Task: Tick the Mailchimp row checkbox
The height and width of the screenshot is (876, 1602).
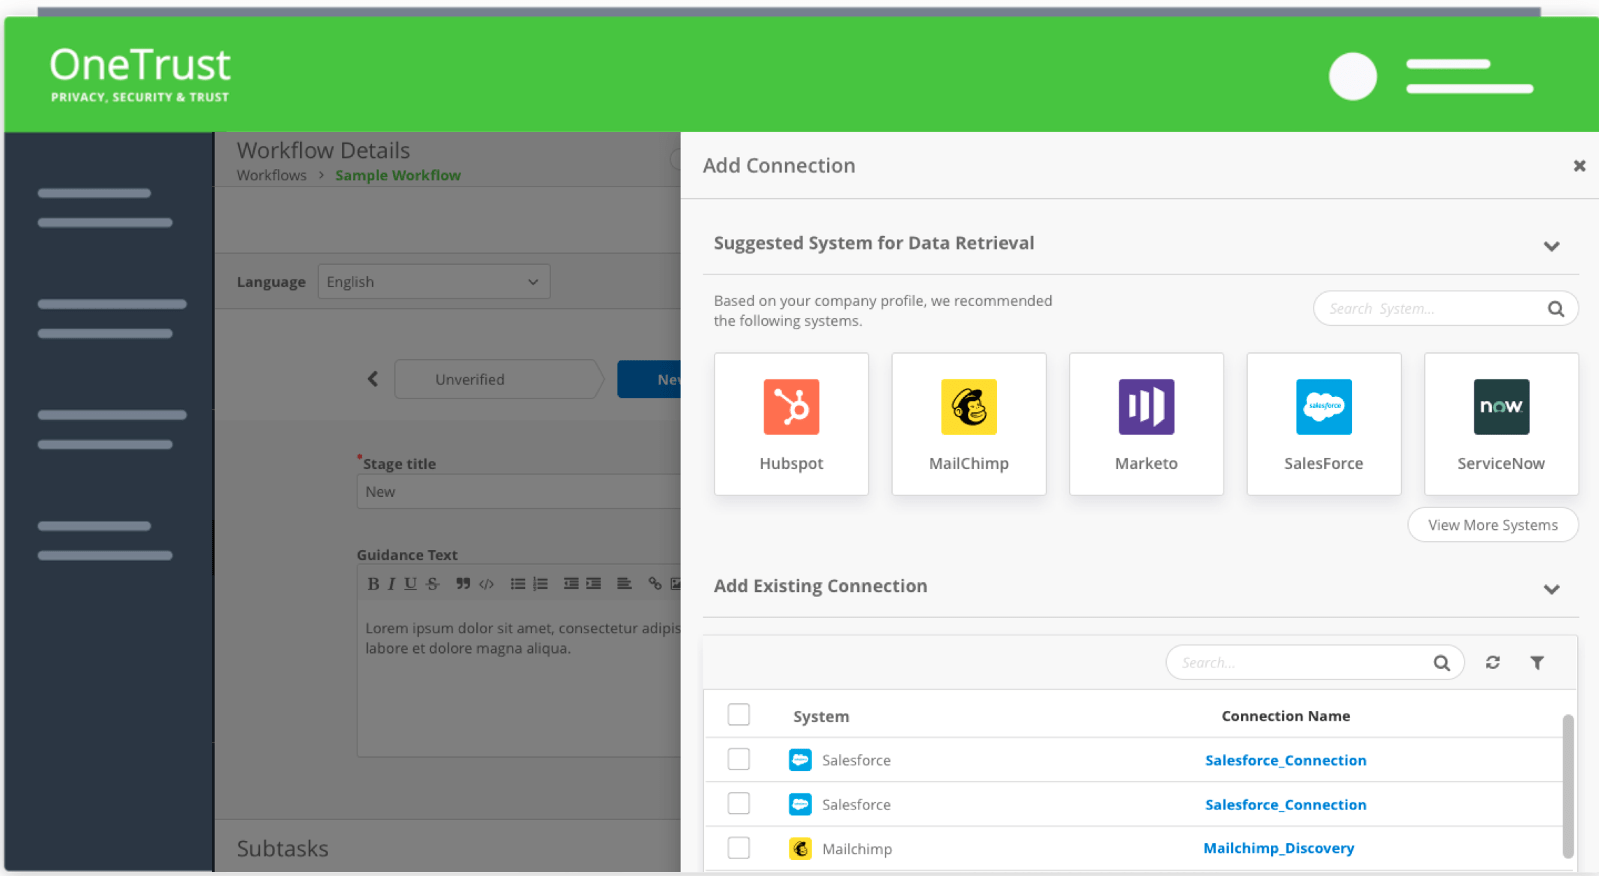Action: 739,848
